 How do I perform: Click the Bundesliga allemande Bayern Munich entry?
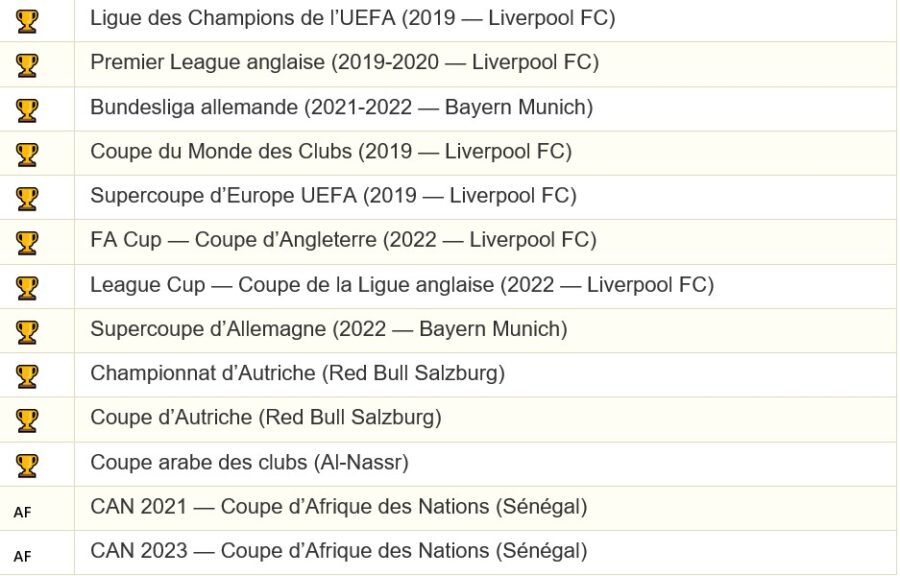coord(341,107)
